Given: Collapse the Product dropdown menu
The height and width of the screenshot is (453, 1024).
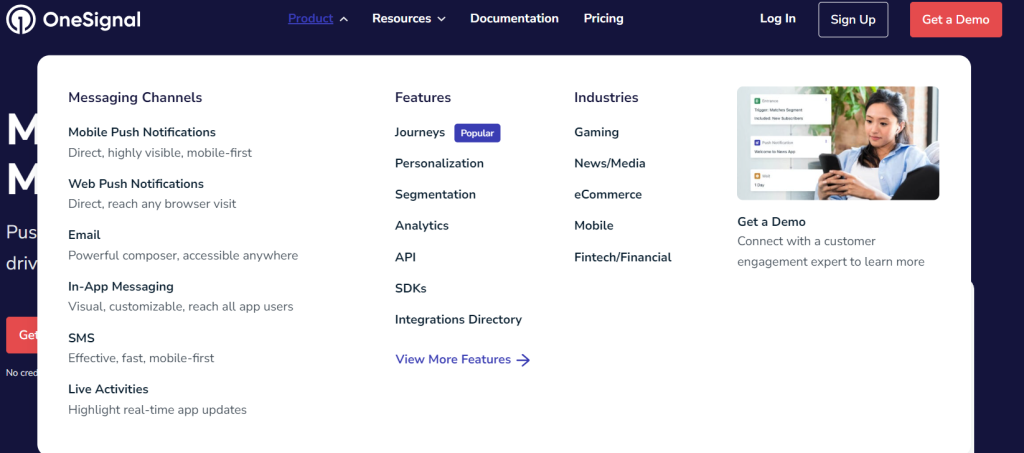Looking at the screenshot, I should (317, 19).
